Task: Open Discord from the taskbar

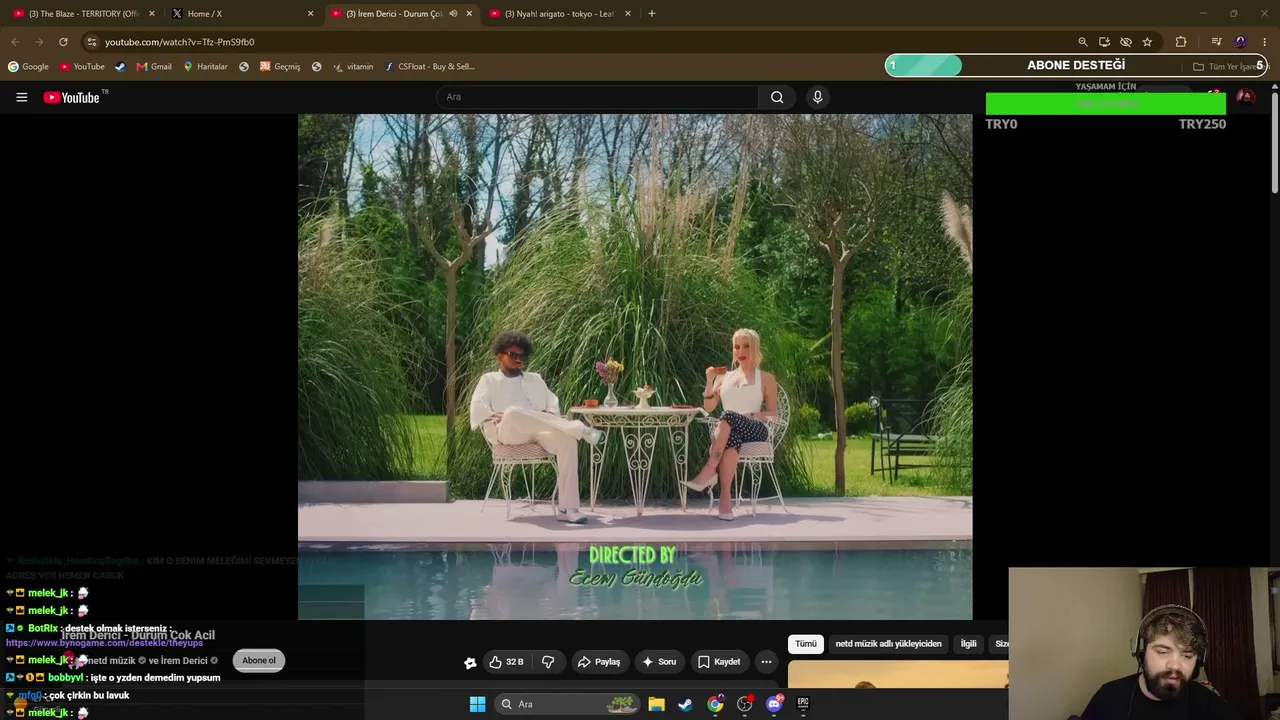Action: [x=774, y=704]
